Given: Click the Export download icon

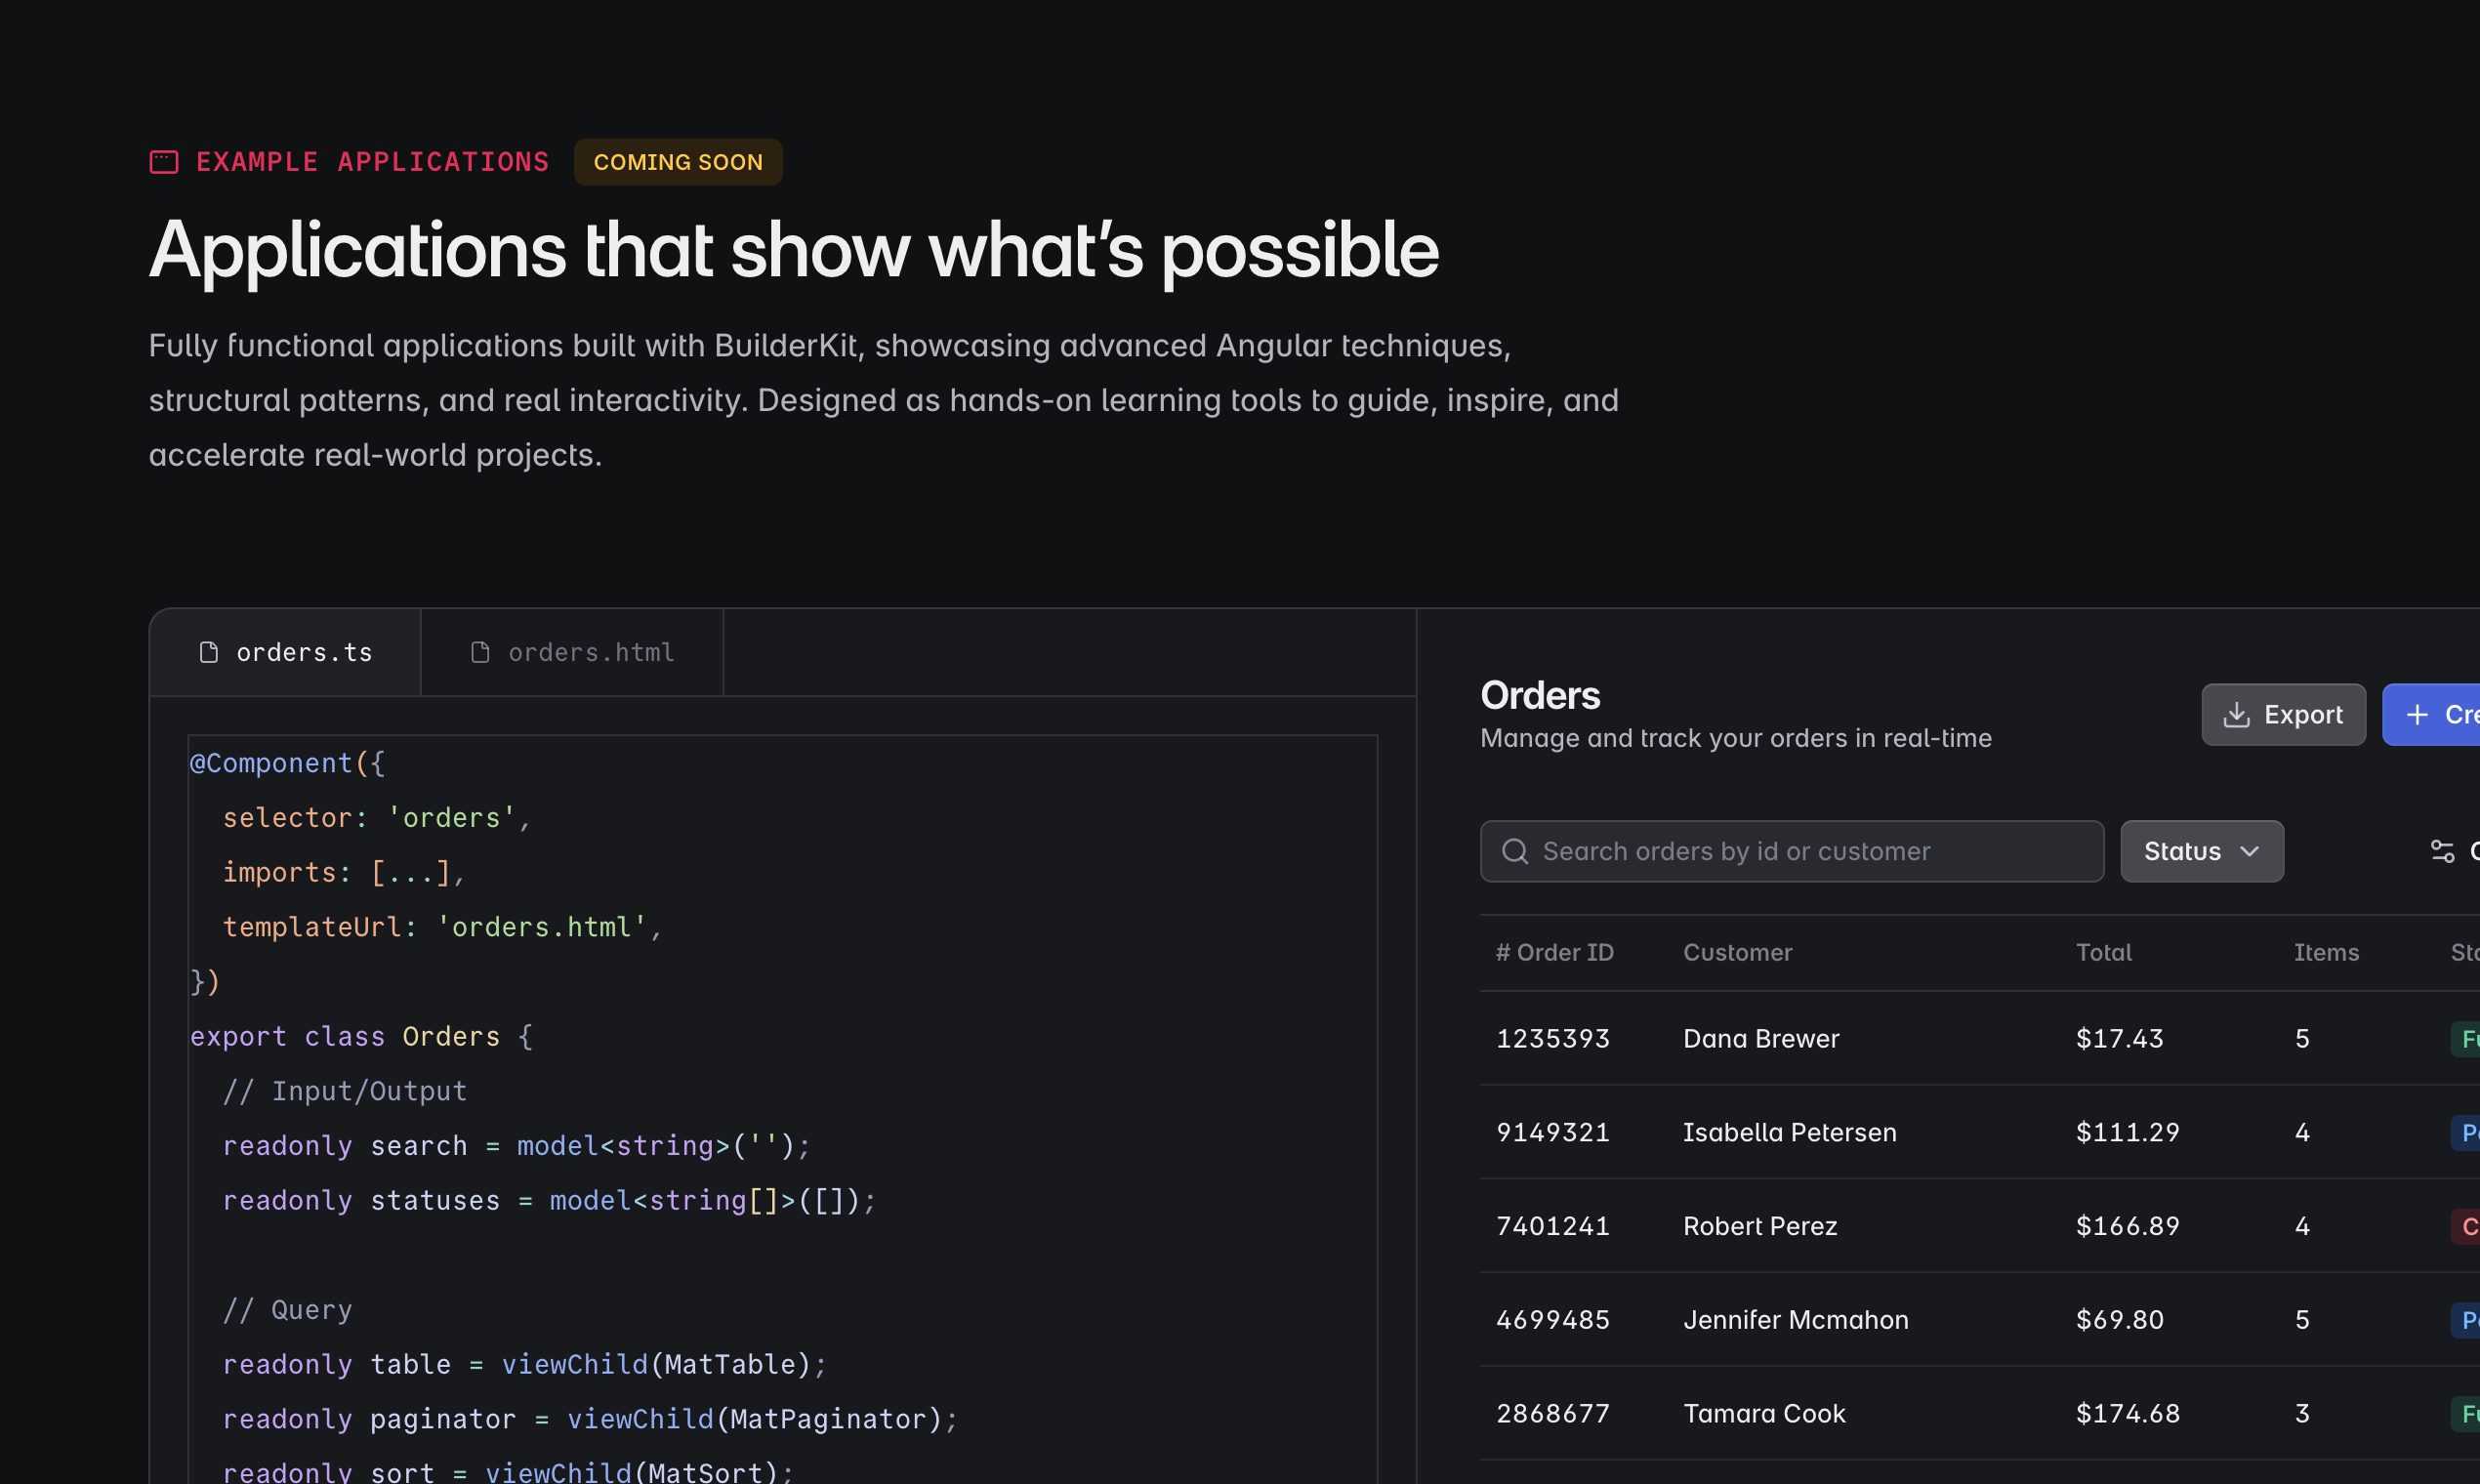Looking at the screenshot, I should click(x=2237, y=715).
